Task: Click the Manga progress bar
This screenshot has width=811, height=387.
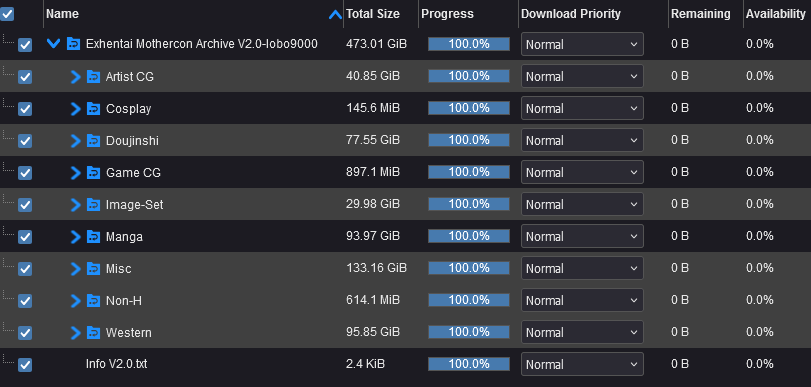Action: click(469, 236)
